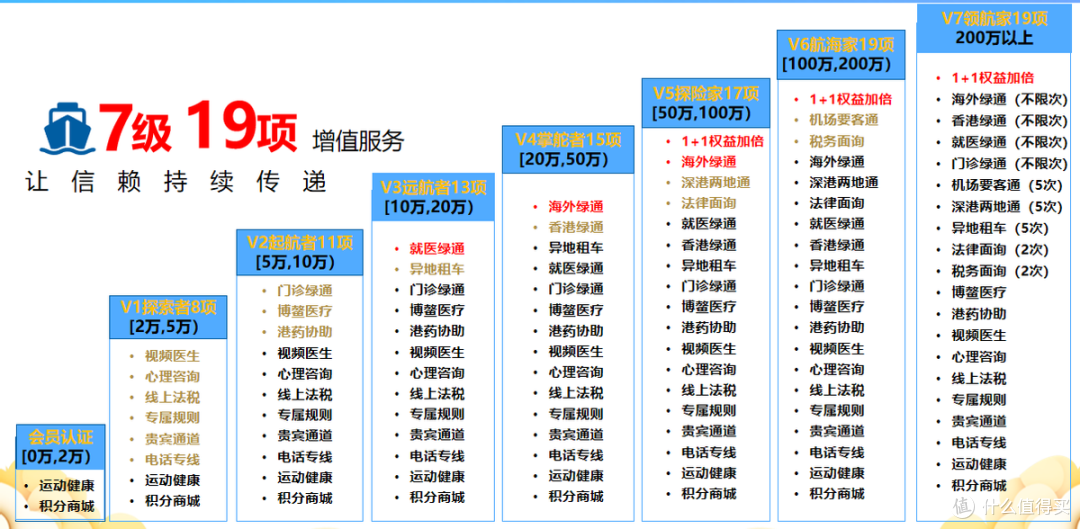Viewport: 1080px width, 529px height.
Task: Click '海外绿通（不限次）' item
Action: coord(1009,99)
